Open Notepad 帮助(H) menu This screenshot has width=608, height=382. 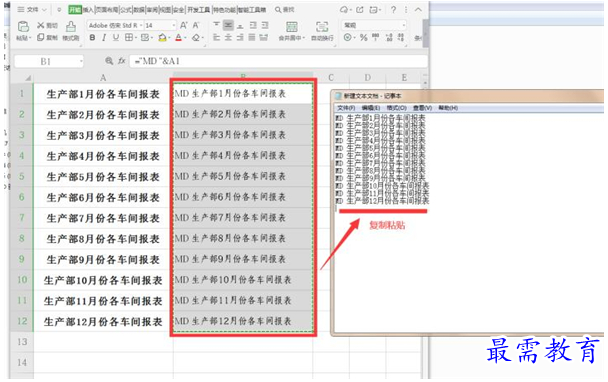point(448,108)
